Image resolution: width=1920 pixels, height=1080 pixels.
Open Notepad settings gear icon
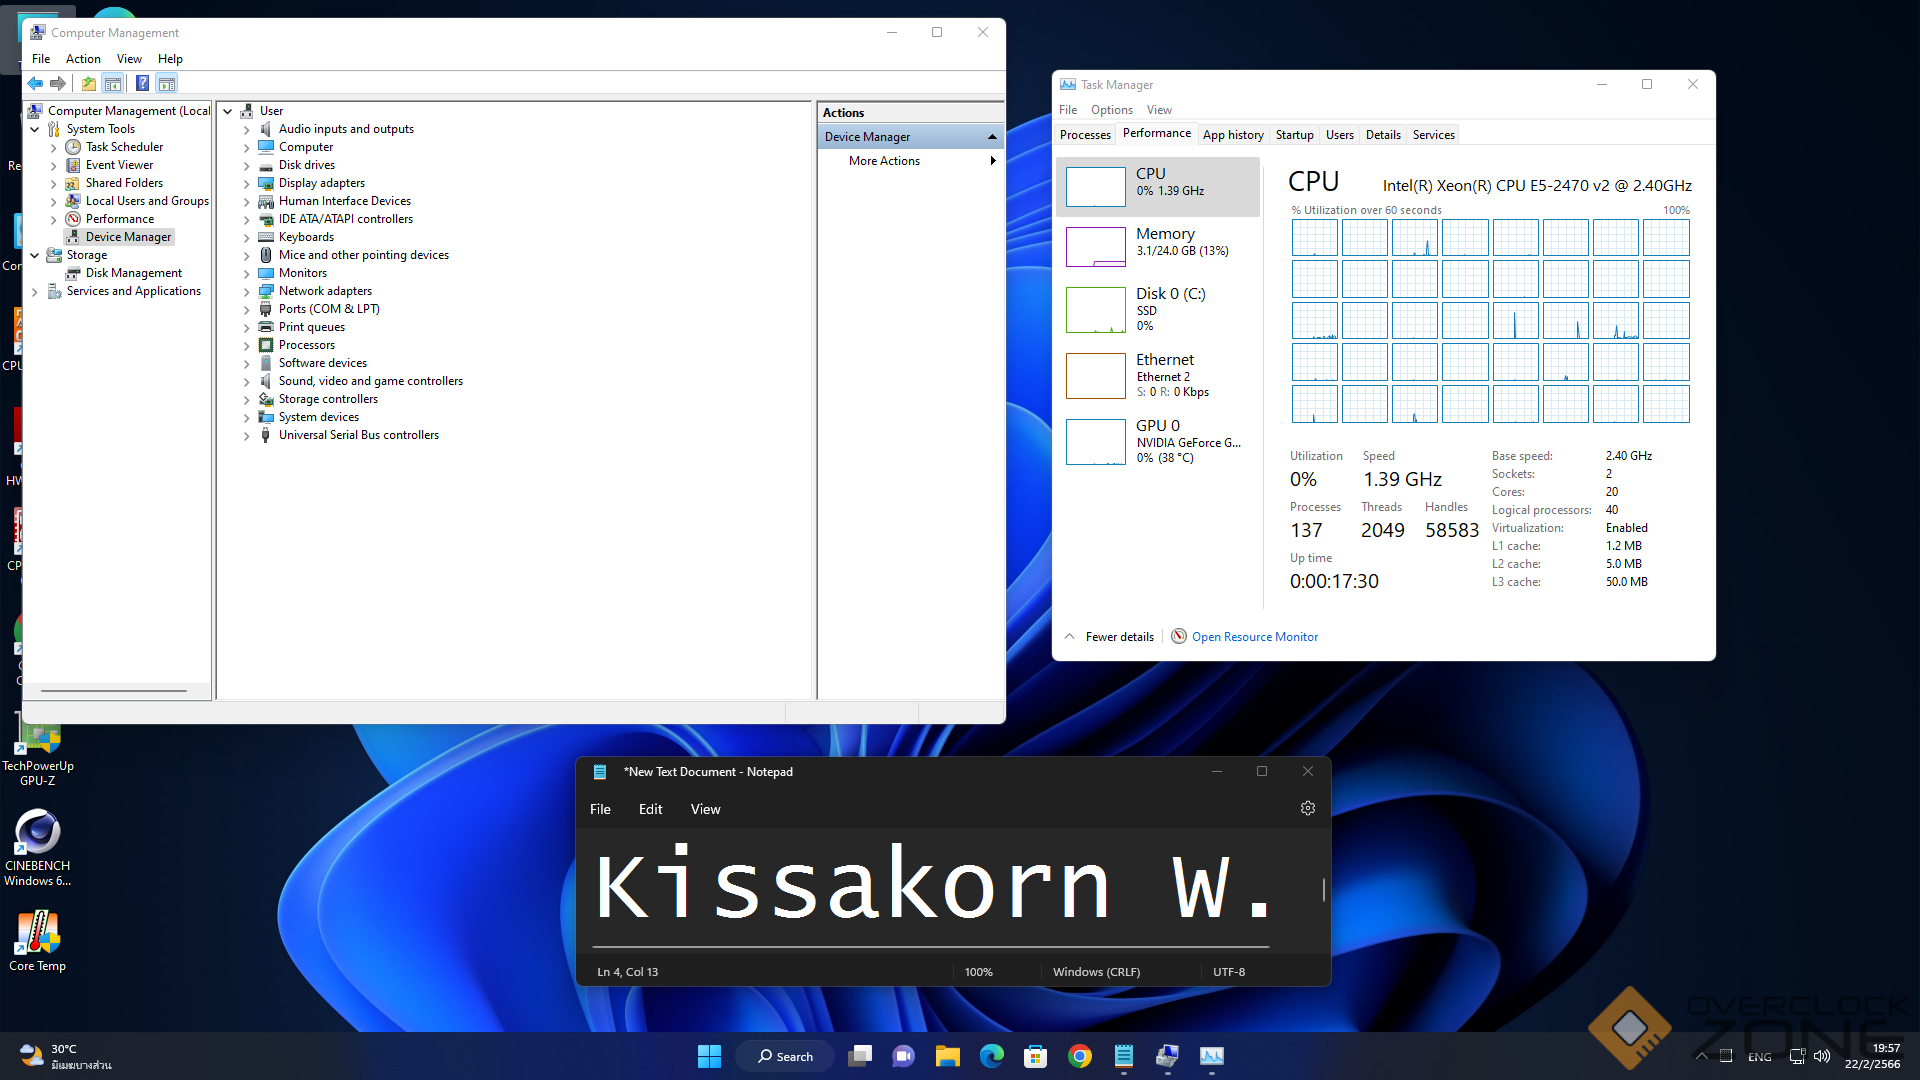1307,809
